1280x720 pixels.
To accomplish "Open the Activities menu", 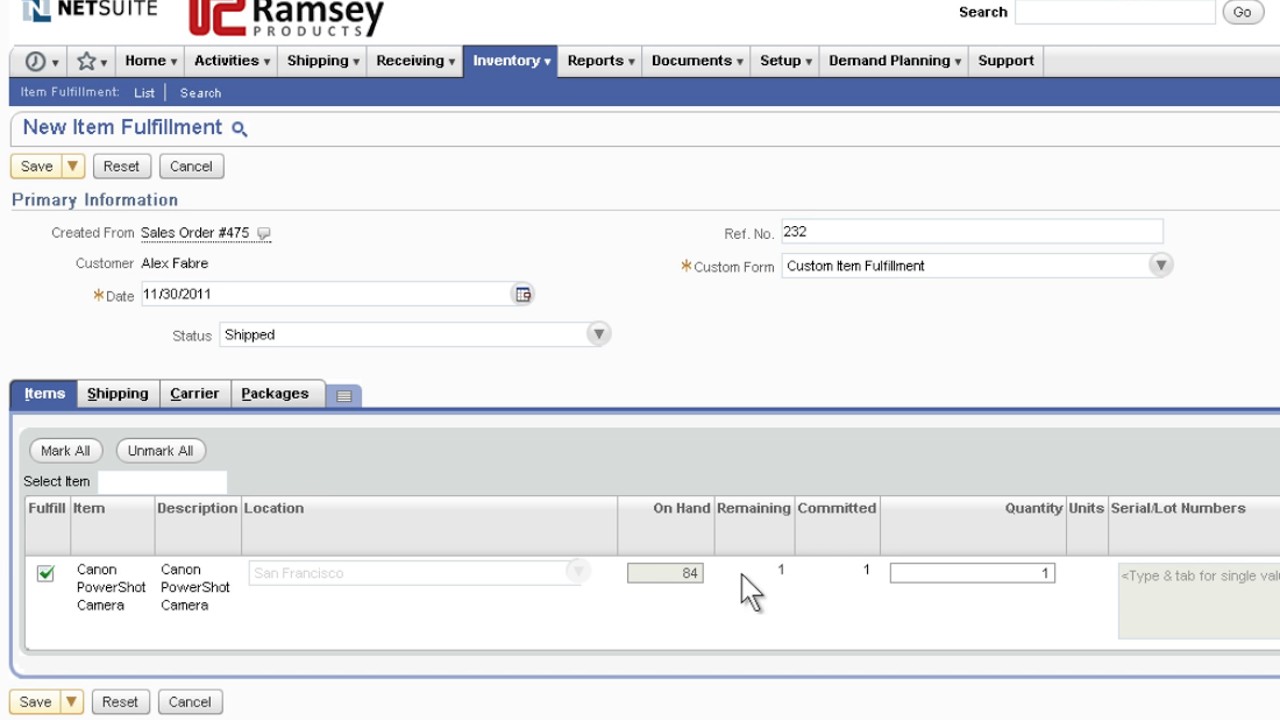I will [x=232, y=61].
